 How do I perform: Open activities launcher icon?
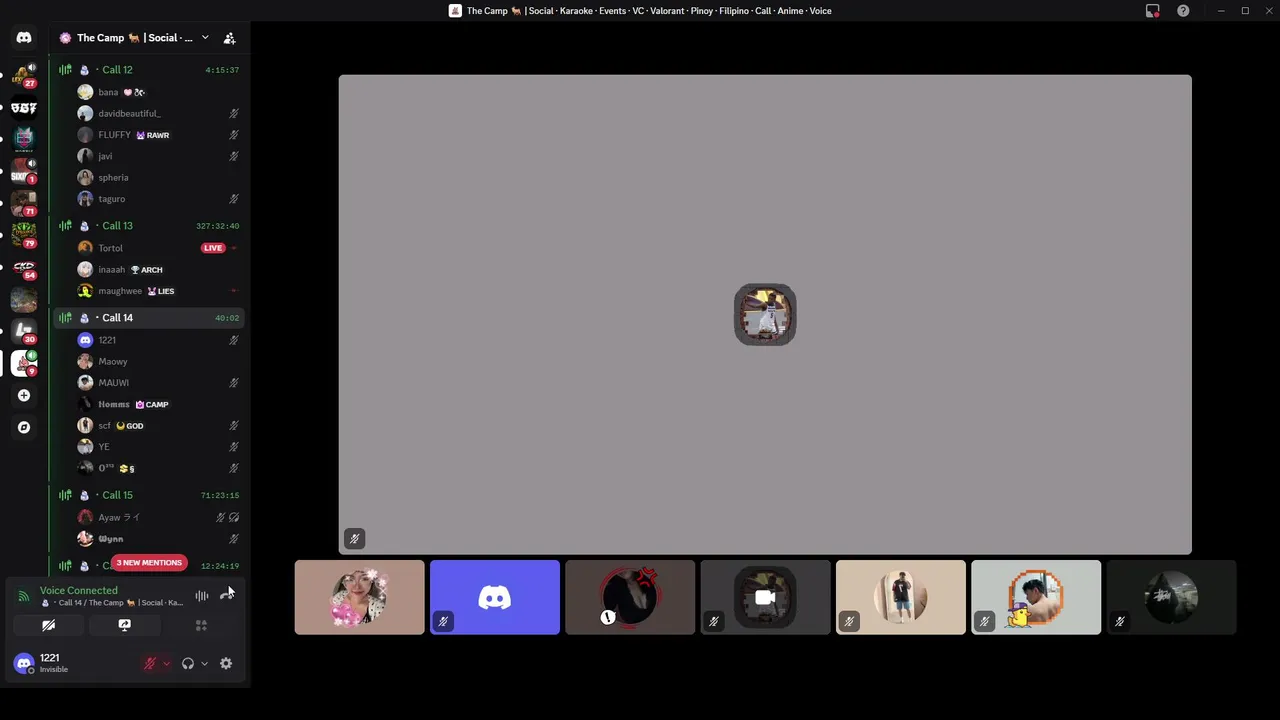point(201,625)
